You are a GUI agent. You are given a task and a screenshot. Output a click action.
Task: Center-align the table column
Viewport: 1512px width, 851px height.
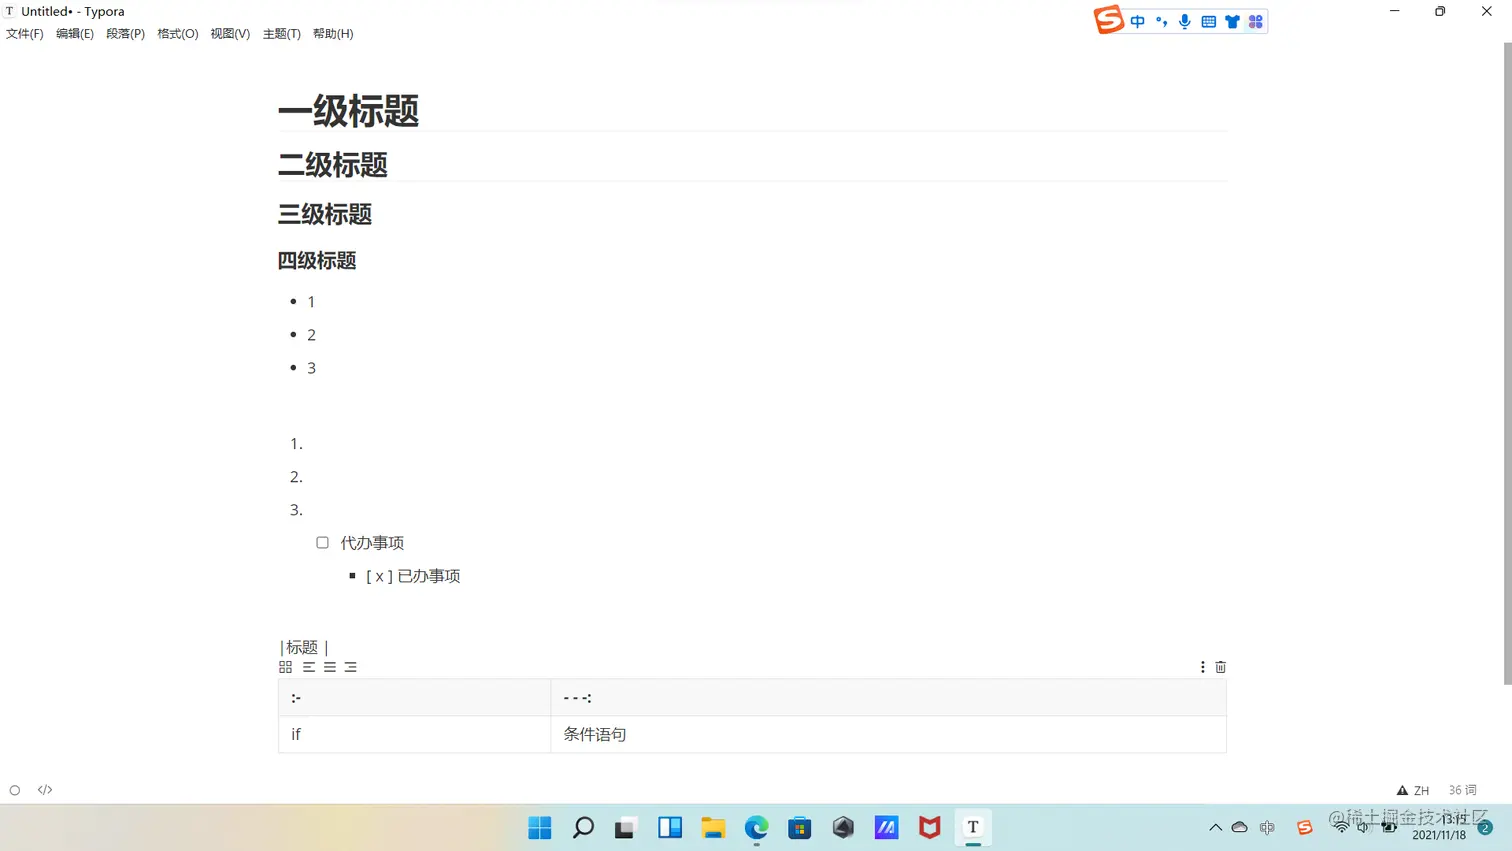click(330, 667)
